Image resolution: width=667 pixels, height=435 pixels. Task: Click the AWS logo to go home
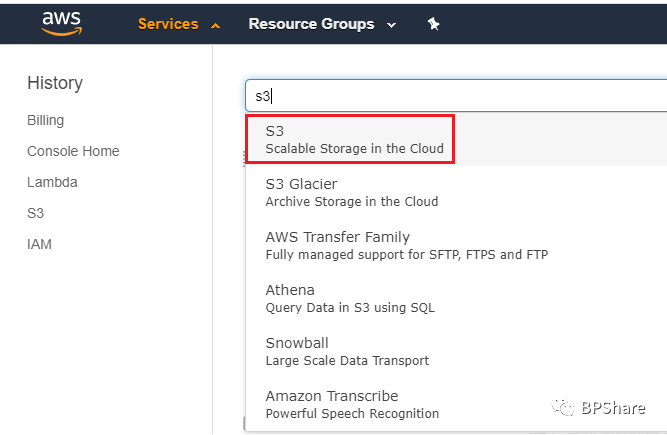pos(61,22)
